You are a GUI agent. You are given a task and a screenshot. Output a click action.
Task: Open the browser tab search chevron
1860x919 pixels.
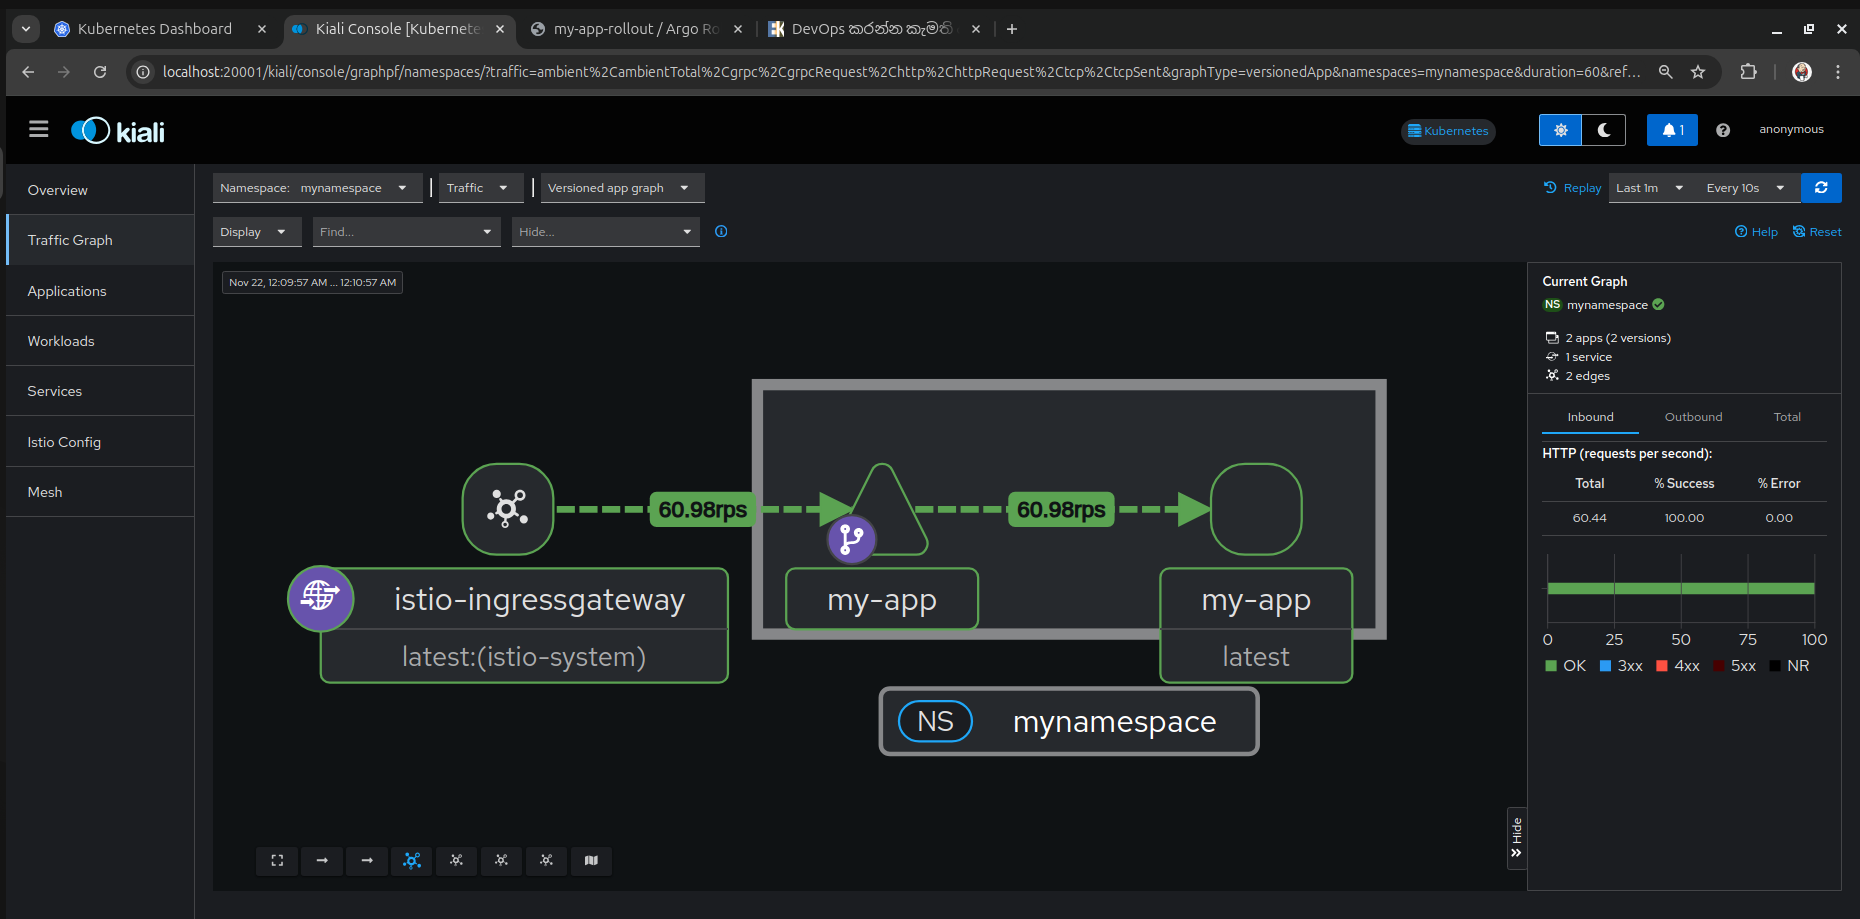tap(26, 29)
